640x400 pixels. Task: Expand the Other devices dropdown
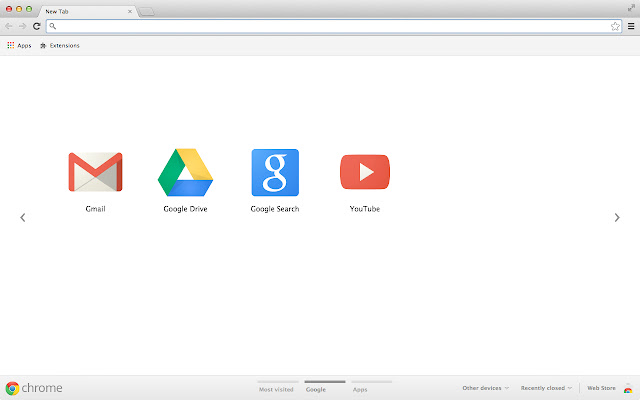click(x=485, y=388)
